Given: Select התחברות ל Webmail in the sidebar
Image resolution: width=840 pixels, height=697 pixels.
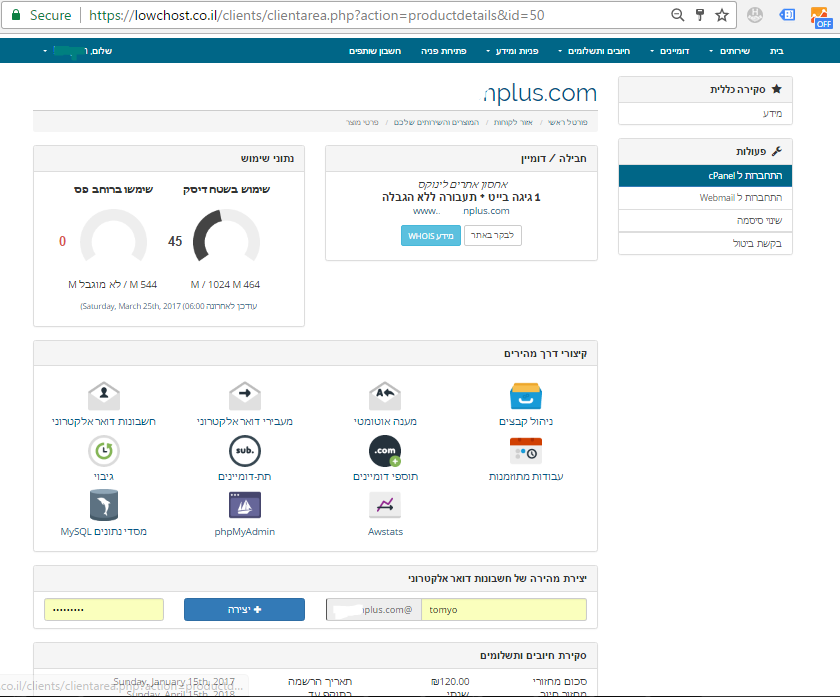Looking at the screenshot, I should pyautogui.click(x=705, y=198).
